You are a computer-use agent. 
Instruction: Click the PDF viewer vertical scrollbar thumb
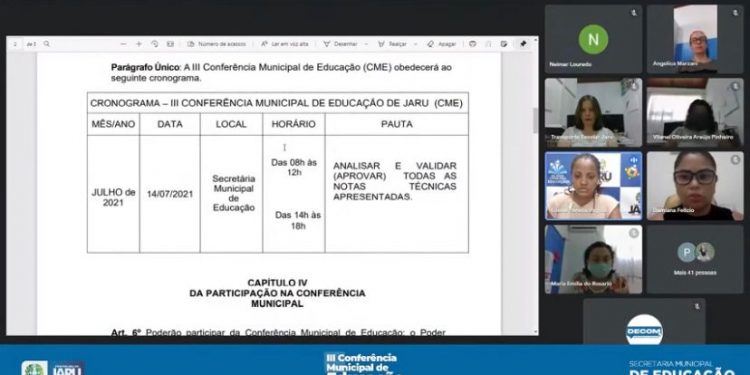(x=535, y=120)
